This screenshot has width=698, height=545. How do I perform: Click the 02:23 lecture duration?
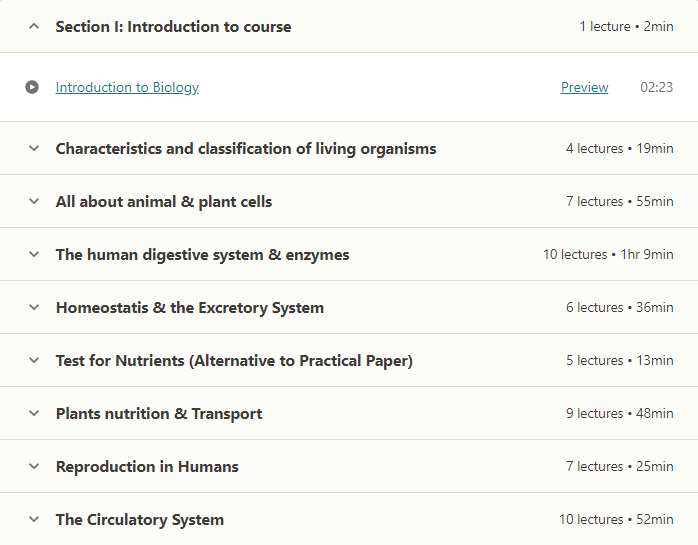point(657,87)
